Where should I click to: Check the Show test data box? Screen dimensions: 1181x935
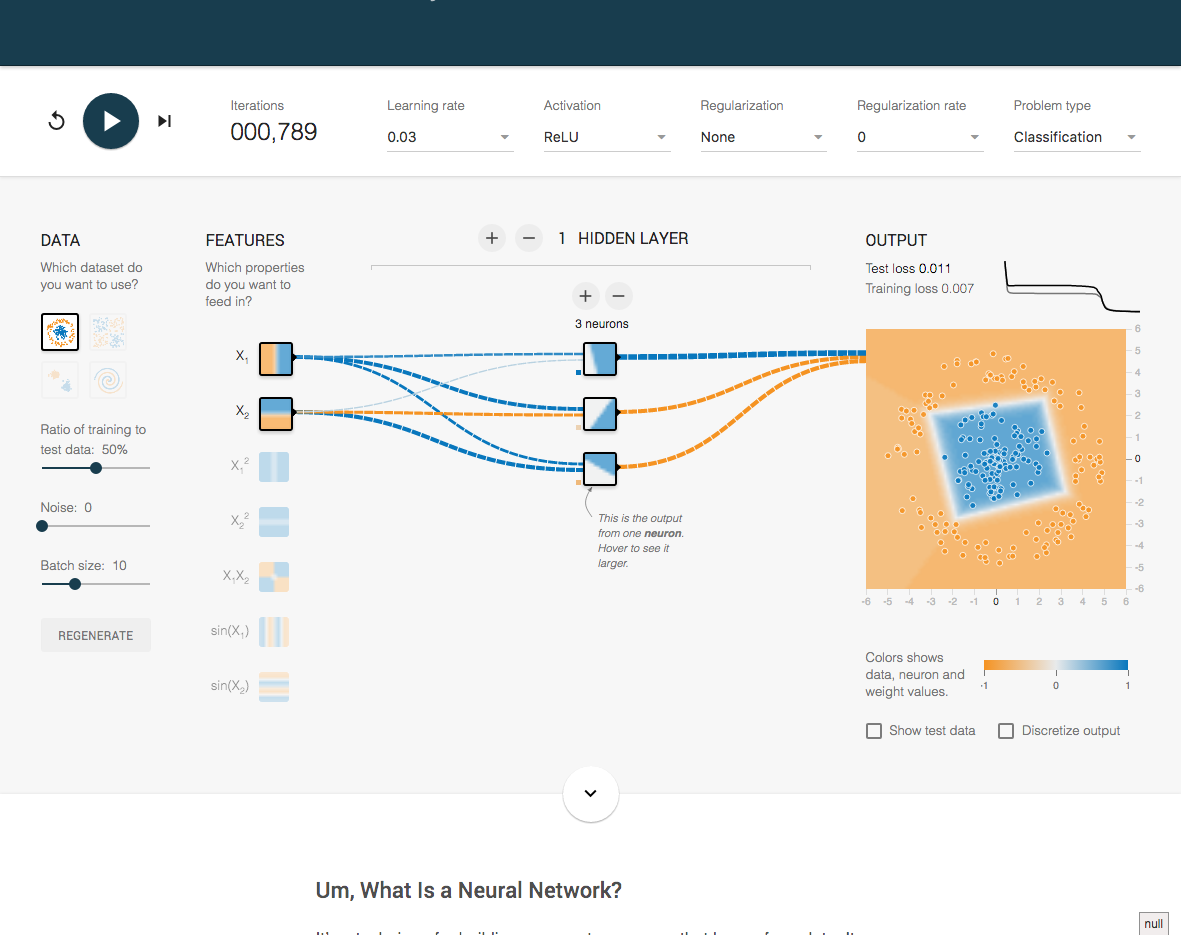[874, 731]
